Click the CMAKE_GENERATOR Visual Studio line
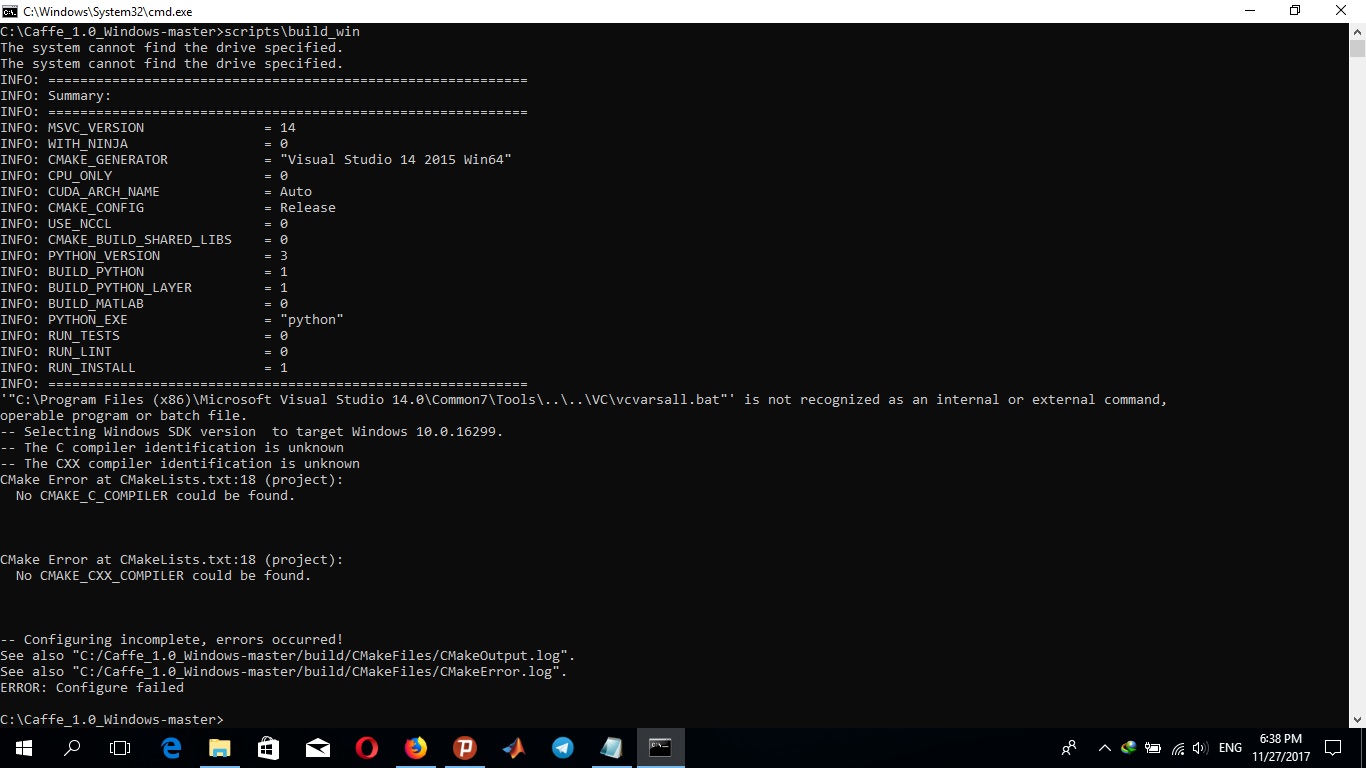Viewport: 1366px width, 768px height. pos(256,160)
